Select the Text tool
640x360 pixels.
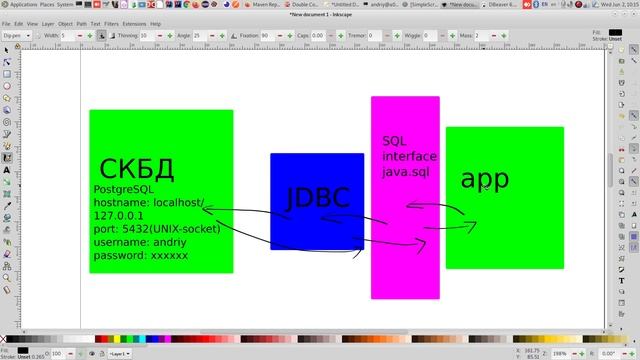[x=7, y=170]
